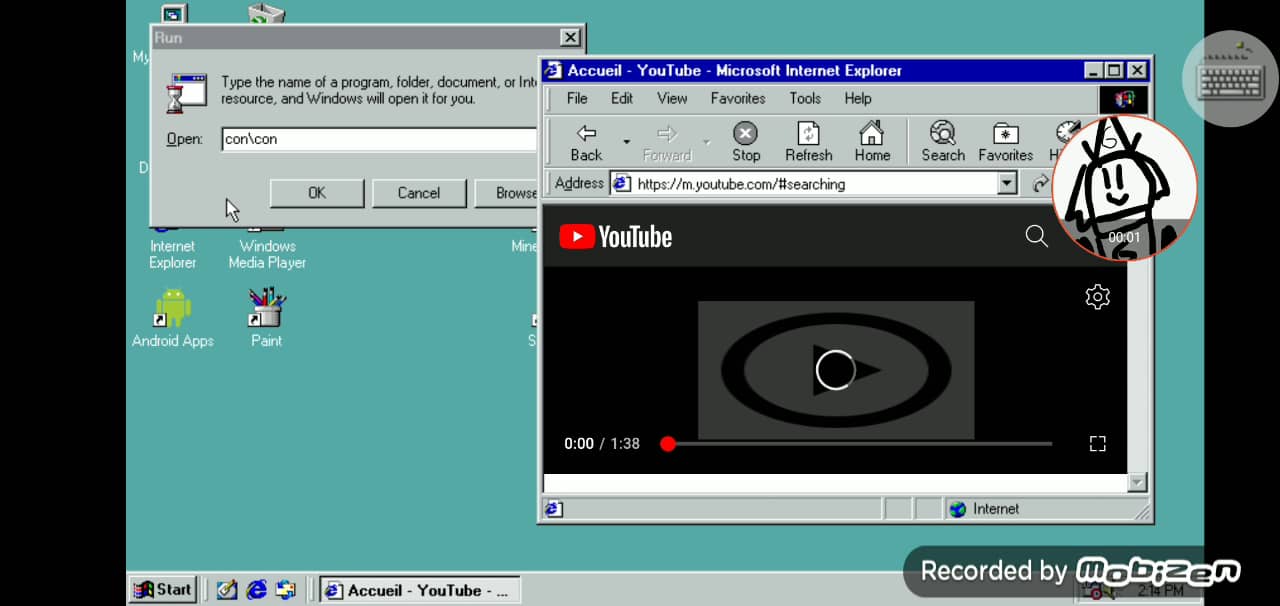Open the File menu

[577, 98]
